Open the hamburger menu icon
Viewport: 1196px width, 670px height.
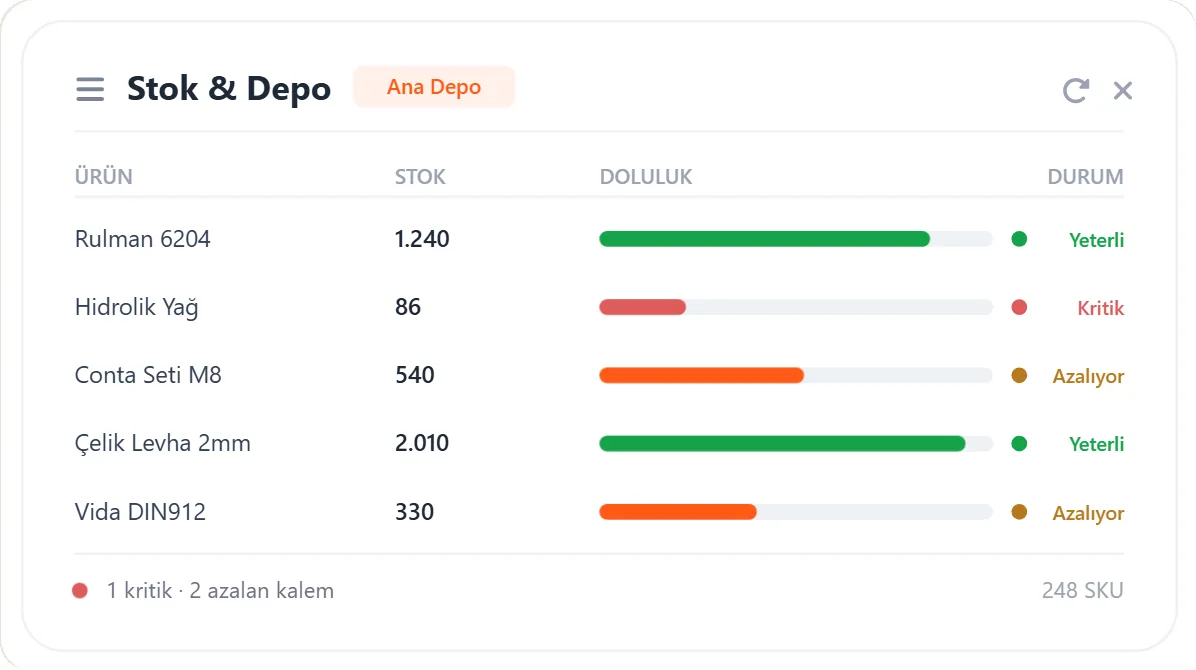point(90,89)
